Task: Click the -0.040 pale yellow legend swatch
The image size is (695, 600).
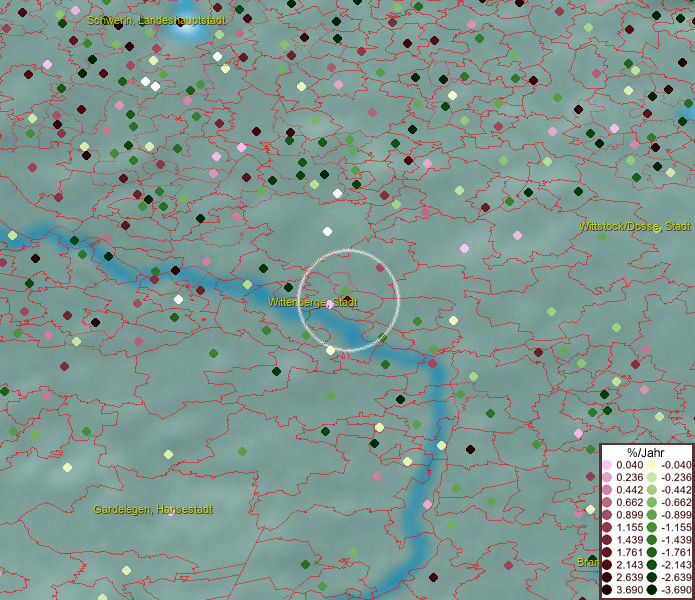Action: tap(651, 465)
